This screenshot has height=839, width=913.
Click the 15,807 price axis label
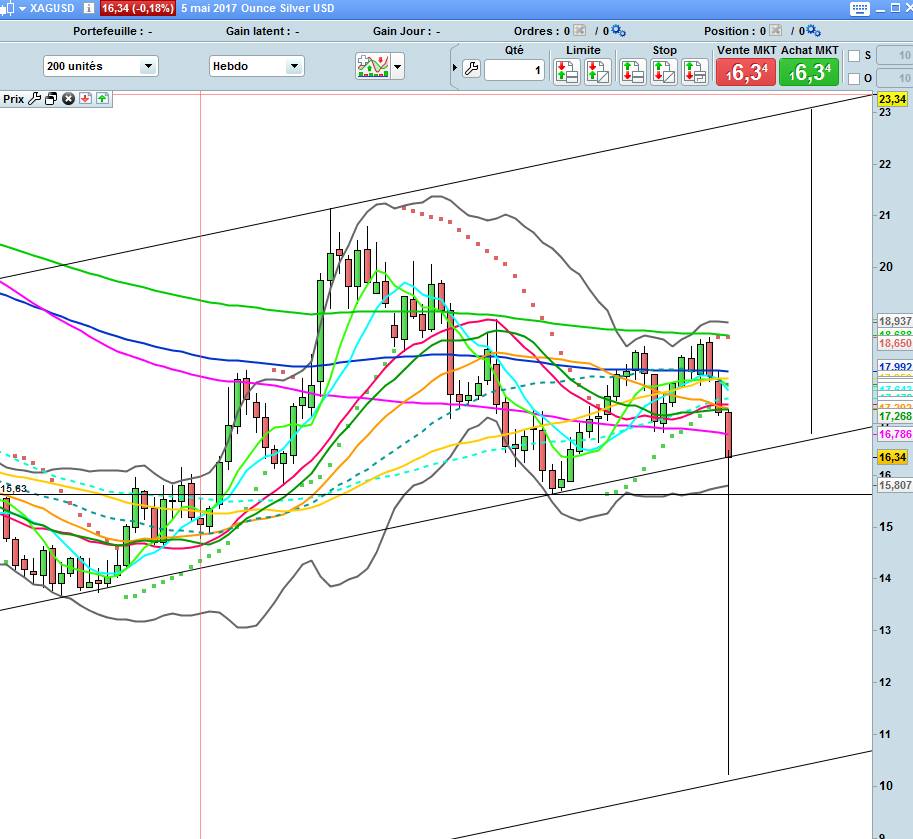[894, 485]
